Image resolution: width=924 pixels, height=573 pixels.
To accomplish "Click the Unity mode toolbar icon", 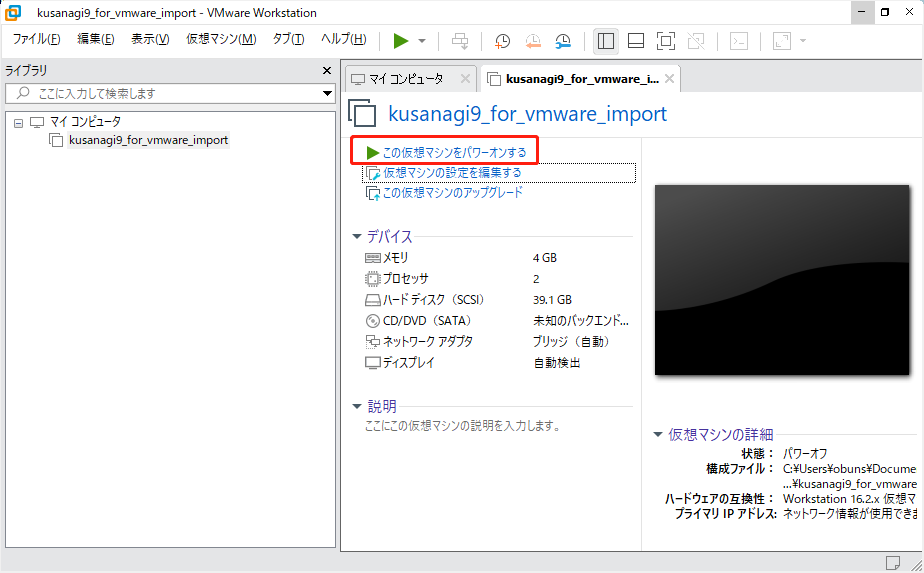I will (x=696, y=41).
